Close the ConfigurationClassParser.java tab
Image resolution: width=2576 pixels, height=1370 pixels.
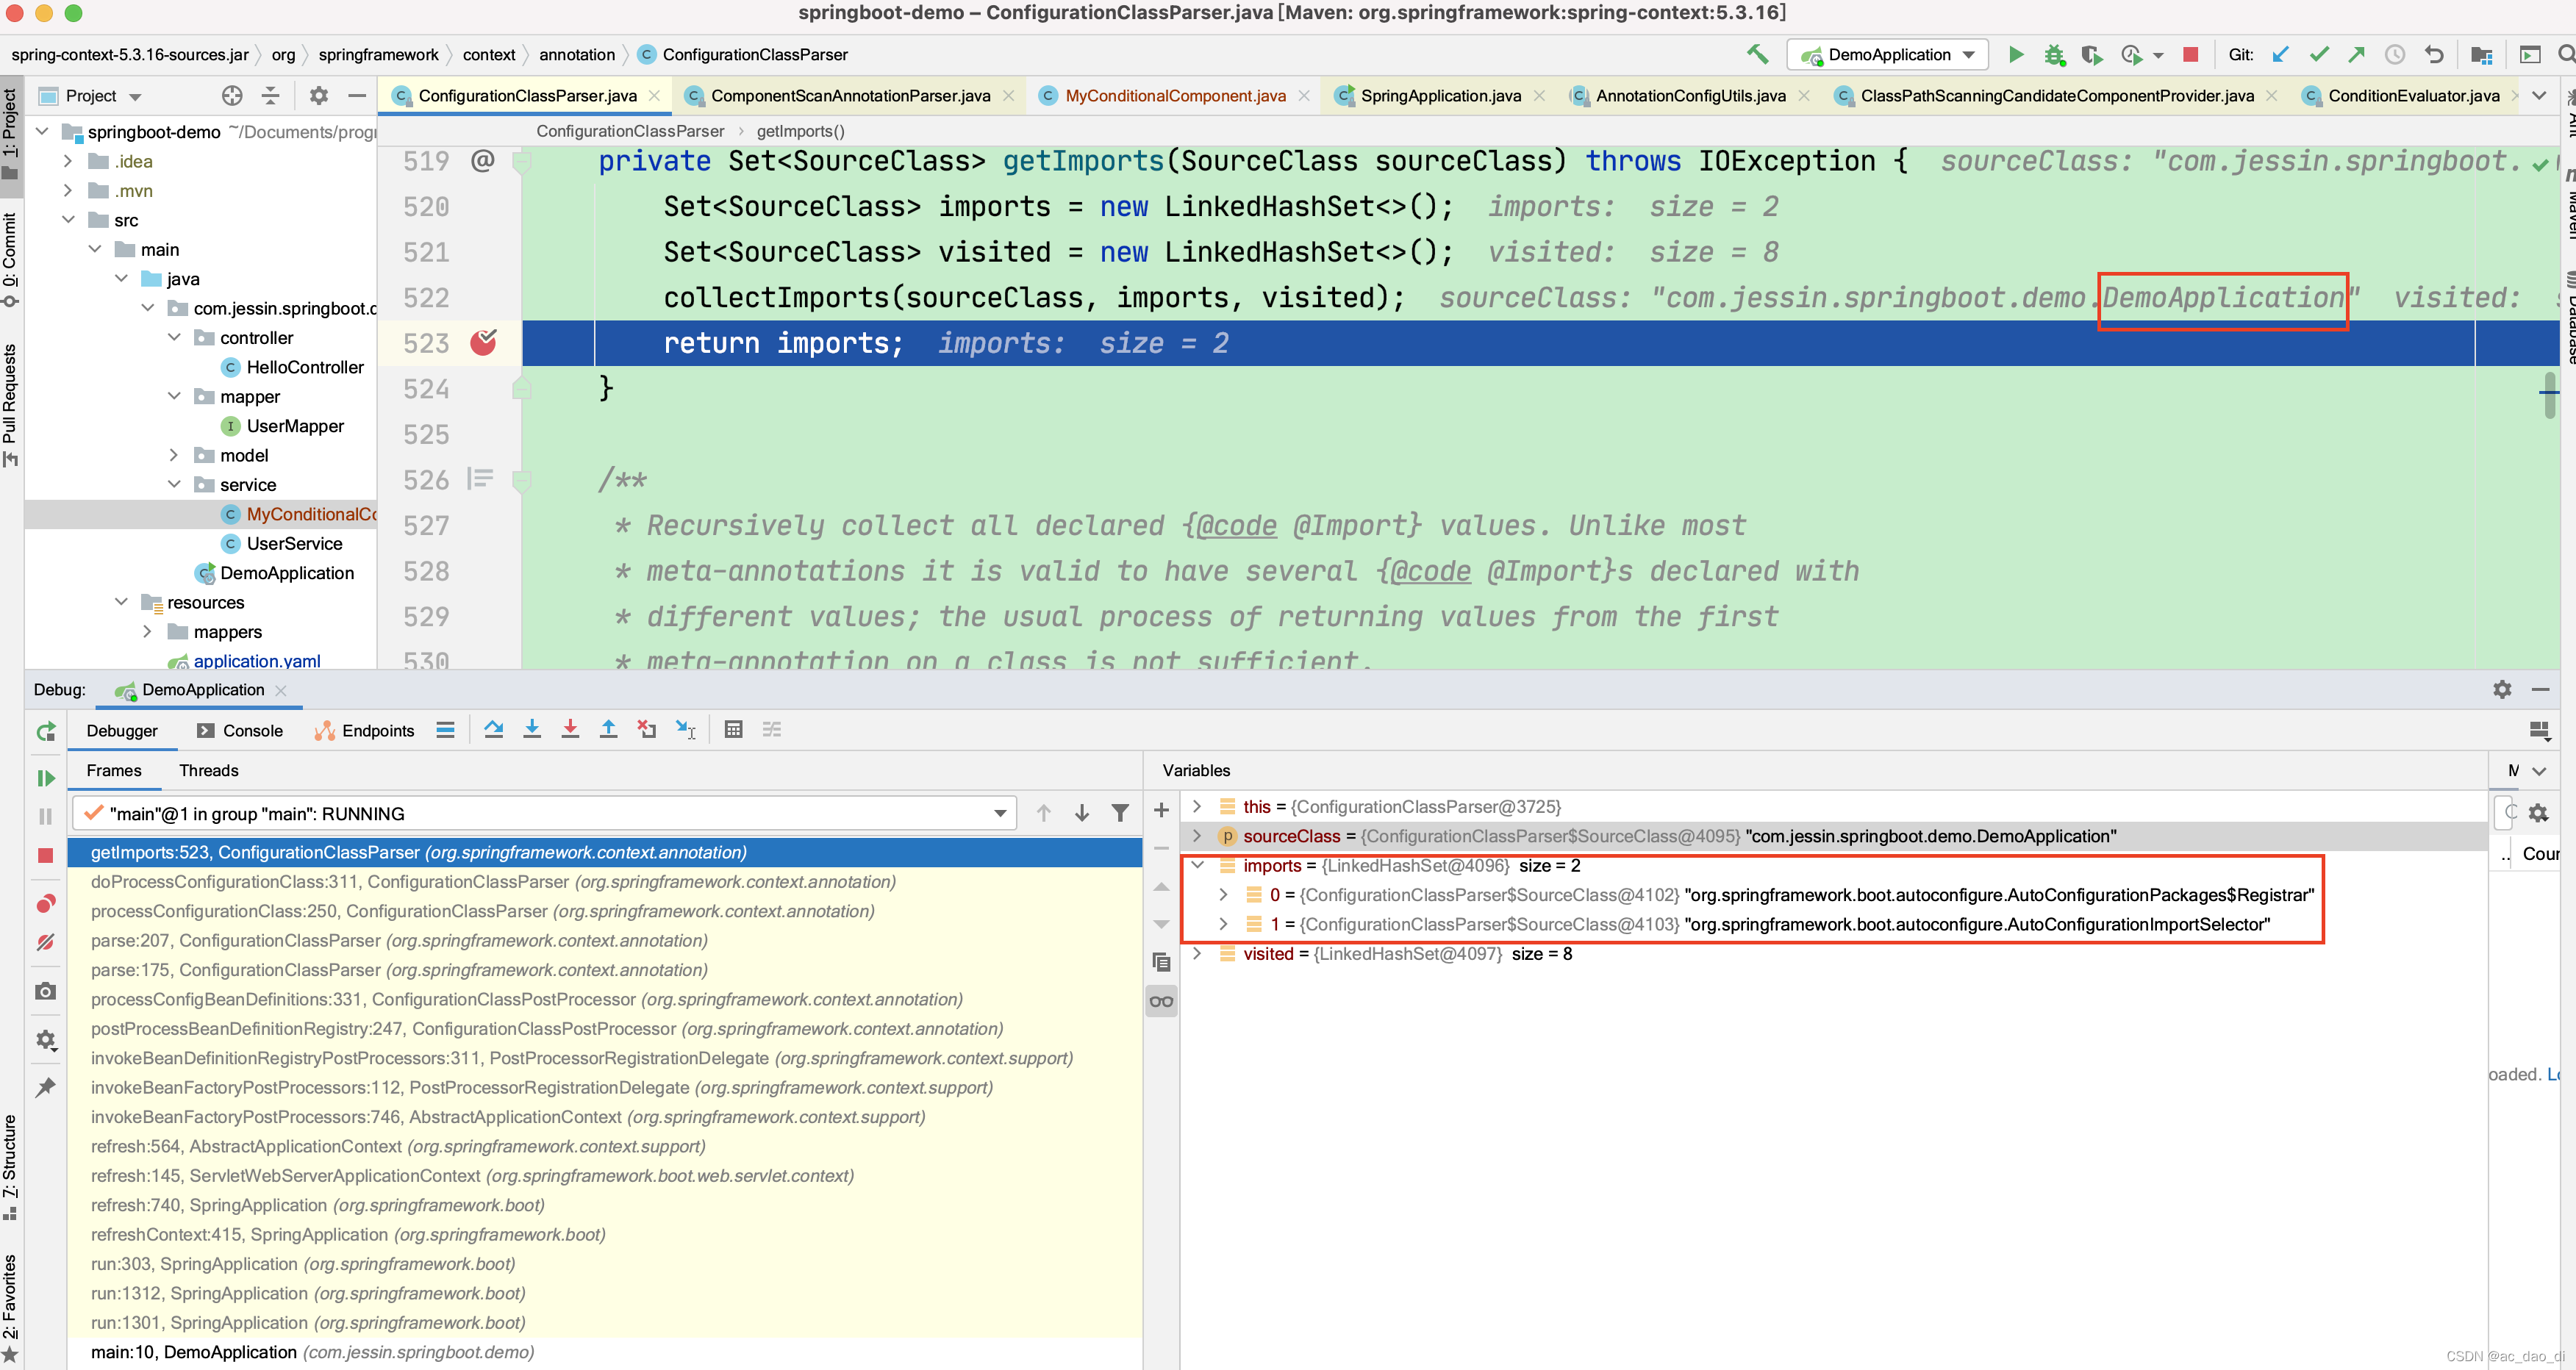pyautogui.click(x=654, y=95)
